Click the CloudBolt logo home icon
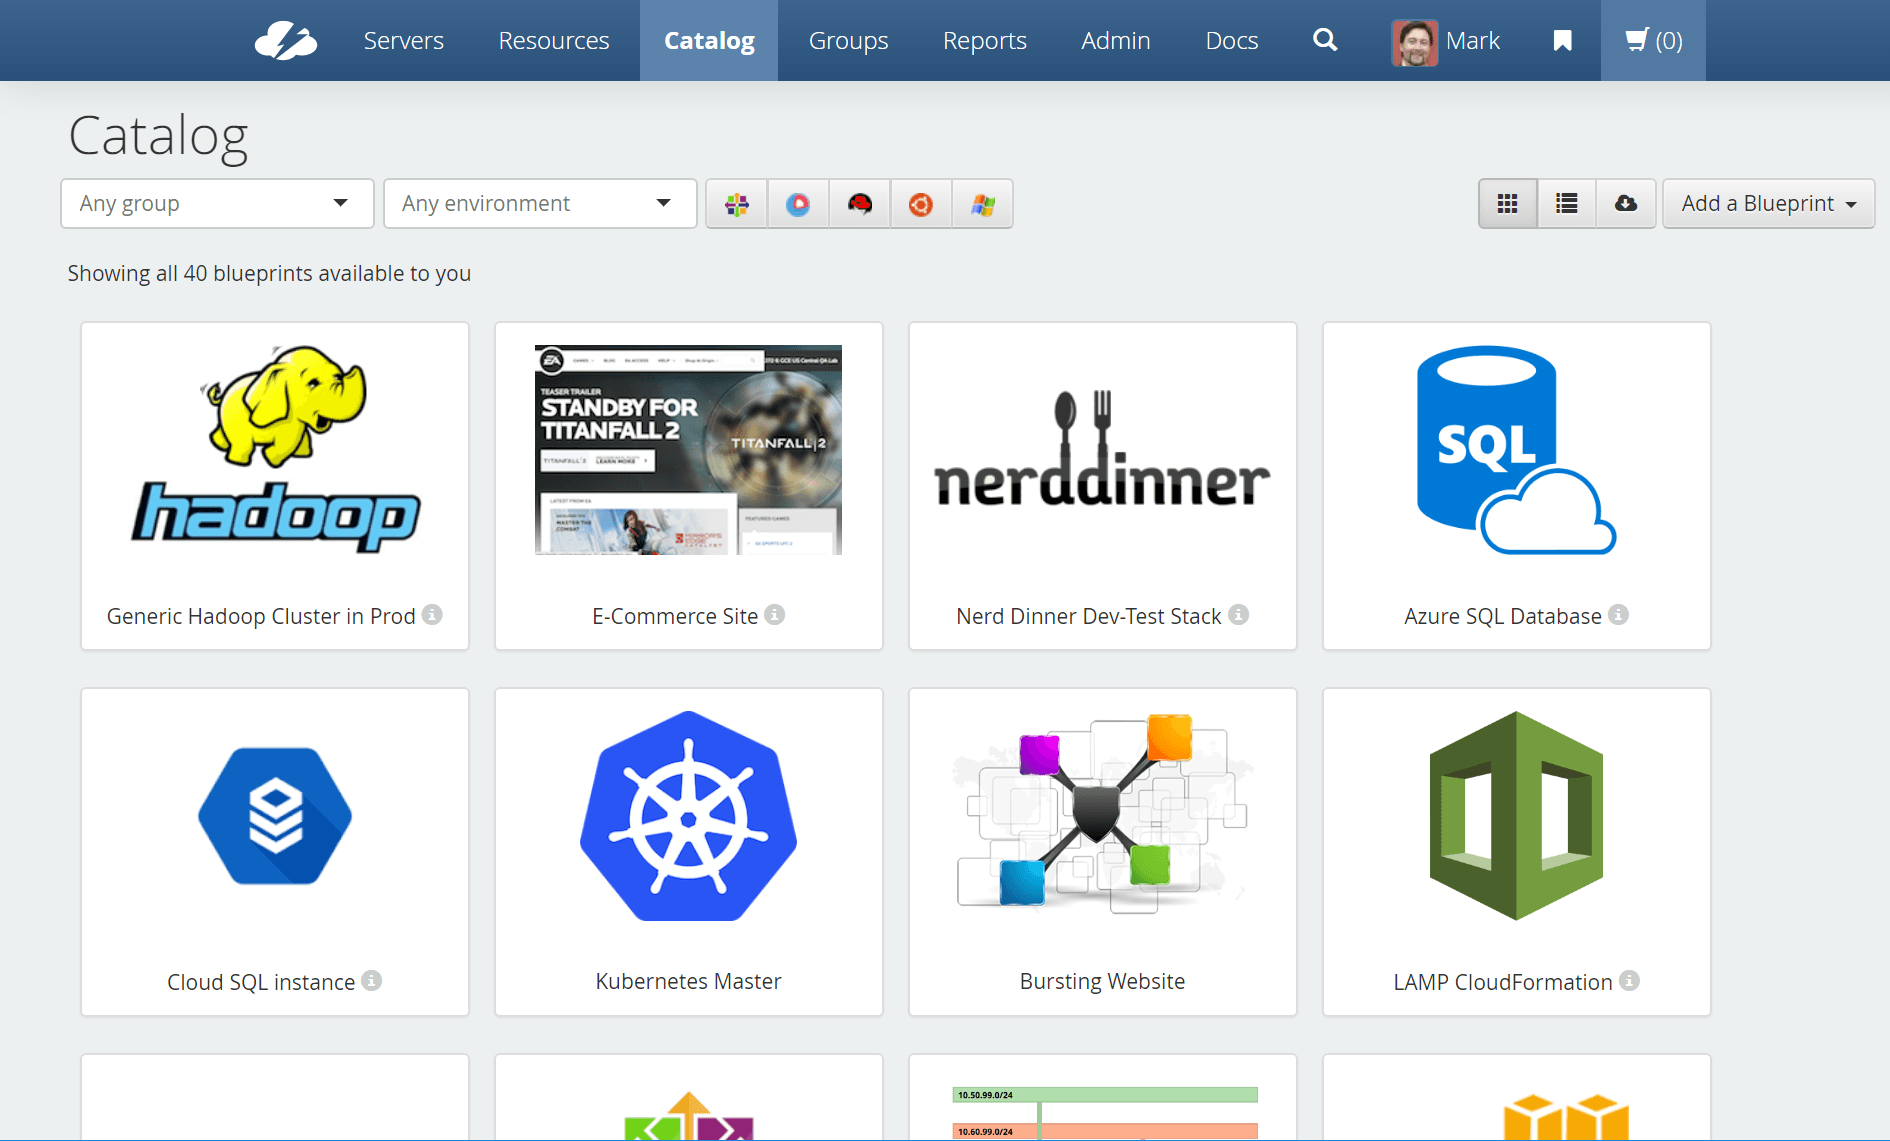Viewport: 1890px width, 1141px height. point(285,41)
